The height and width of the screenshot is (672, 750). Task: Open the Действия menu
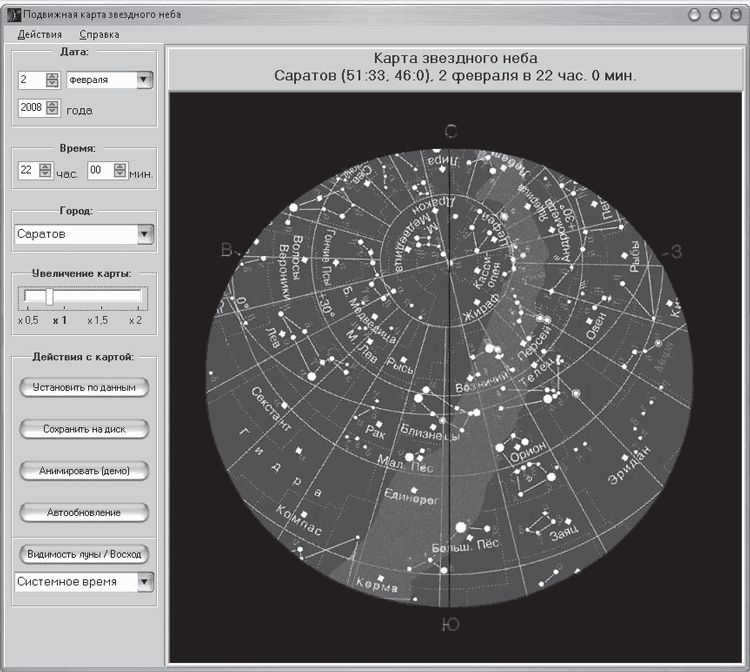[x=40, y=34]
